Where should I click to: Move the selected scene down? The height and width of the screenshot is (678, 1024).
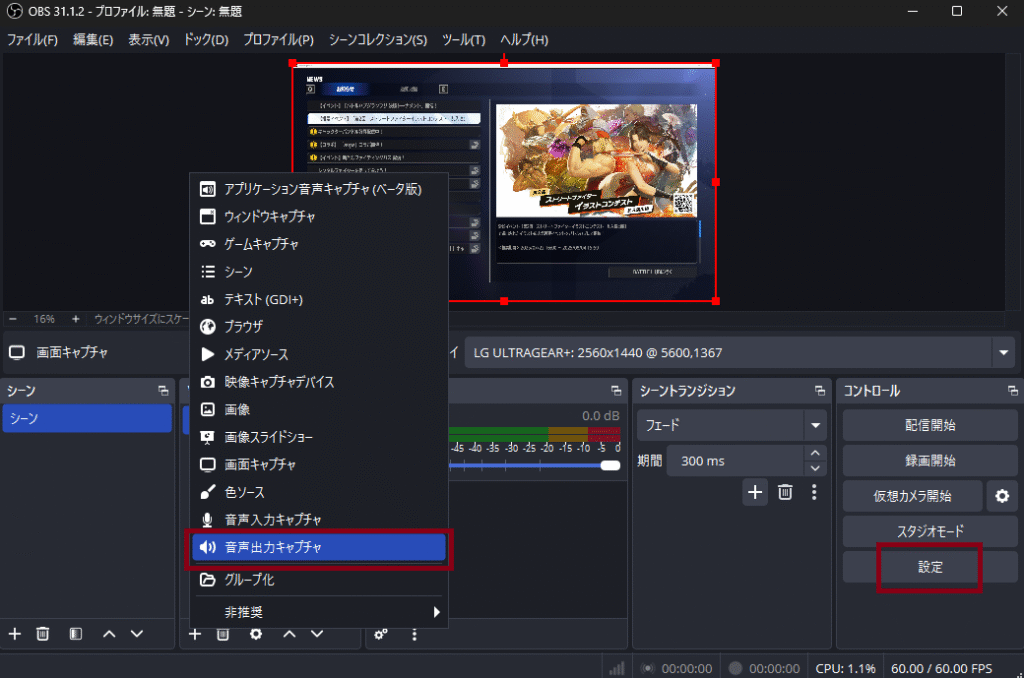coord(136,634)
